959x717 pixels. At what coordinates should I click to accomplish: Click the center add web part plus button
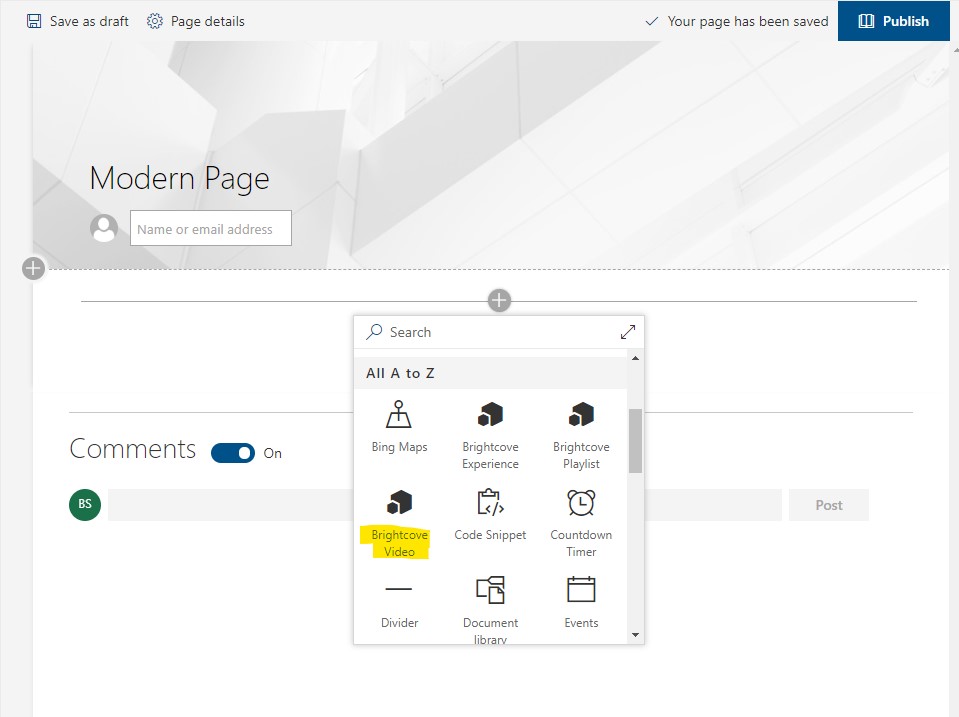point(499,300)
